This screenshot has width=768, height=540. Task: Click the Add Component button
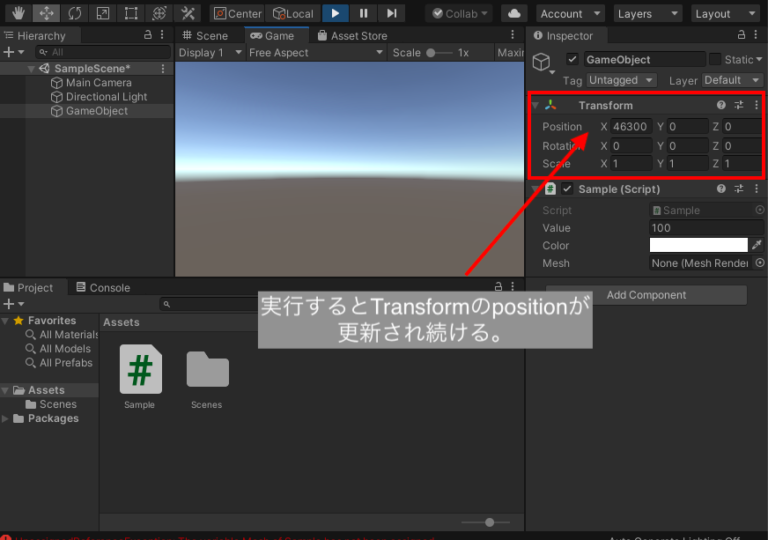646,295
